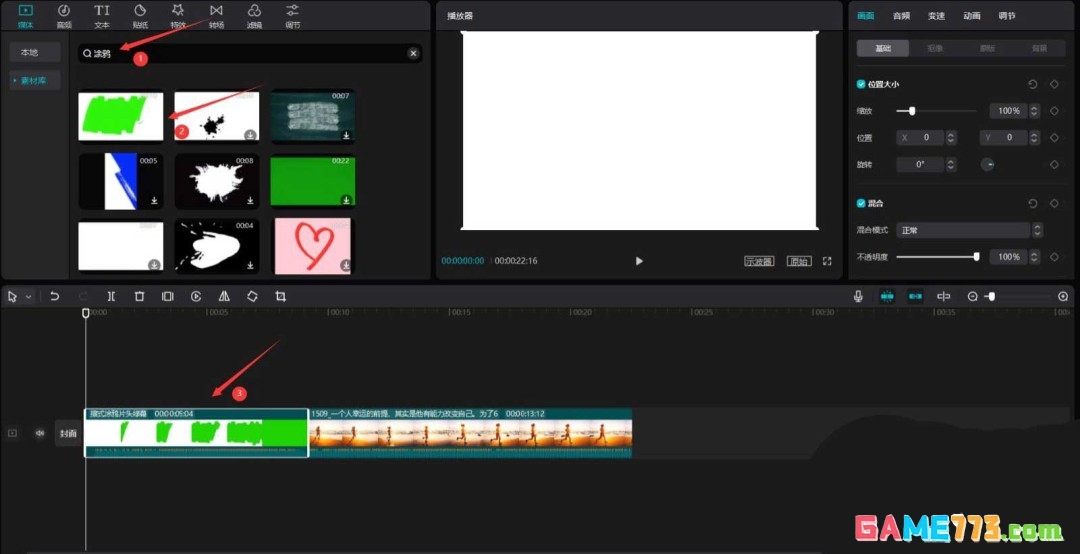Click the 封面 cover button
Viewport: 1080px width, 554px height.
click(x=68, y=433)
